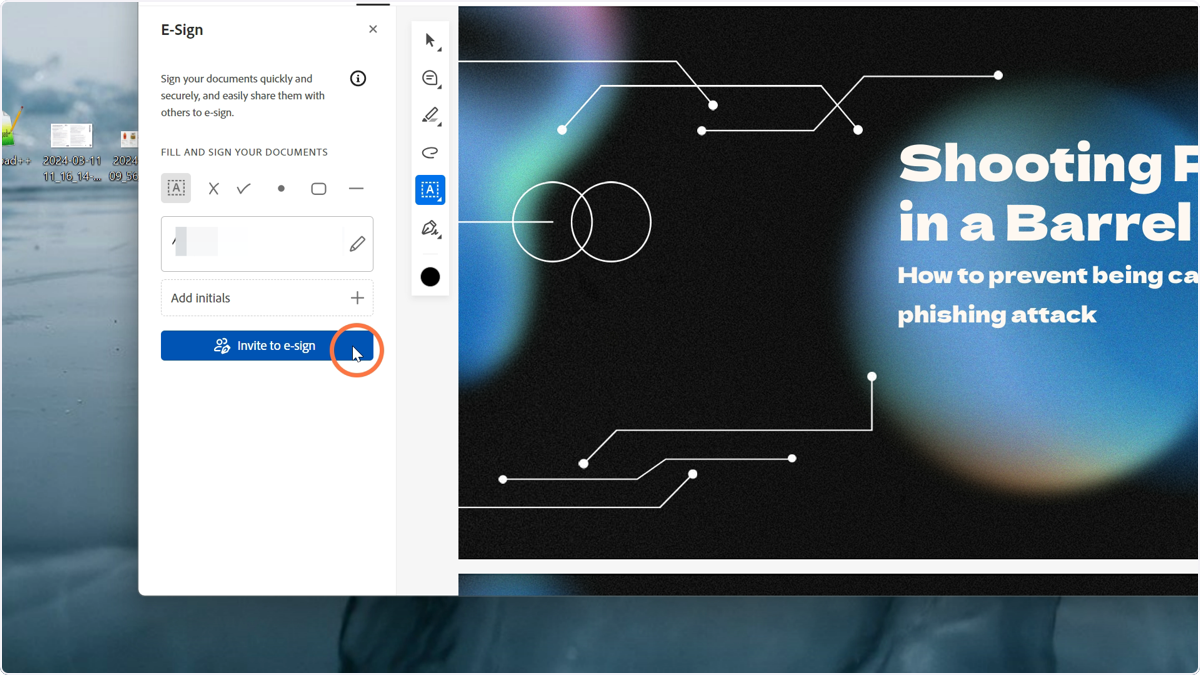Select the dot fill tool
Viewport: 1200px width, 675px height.
pos(281,188)
